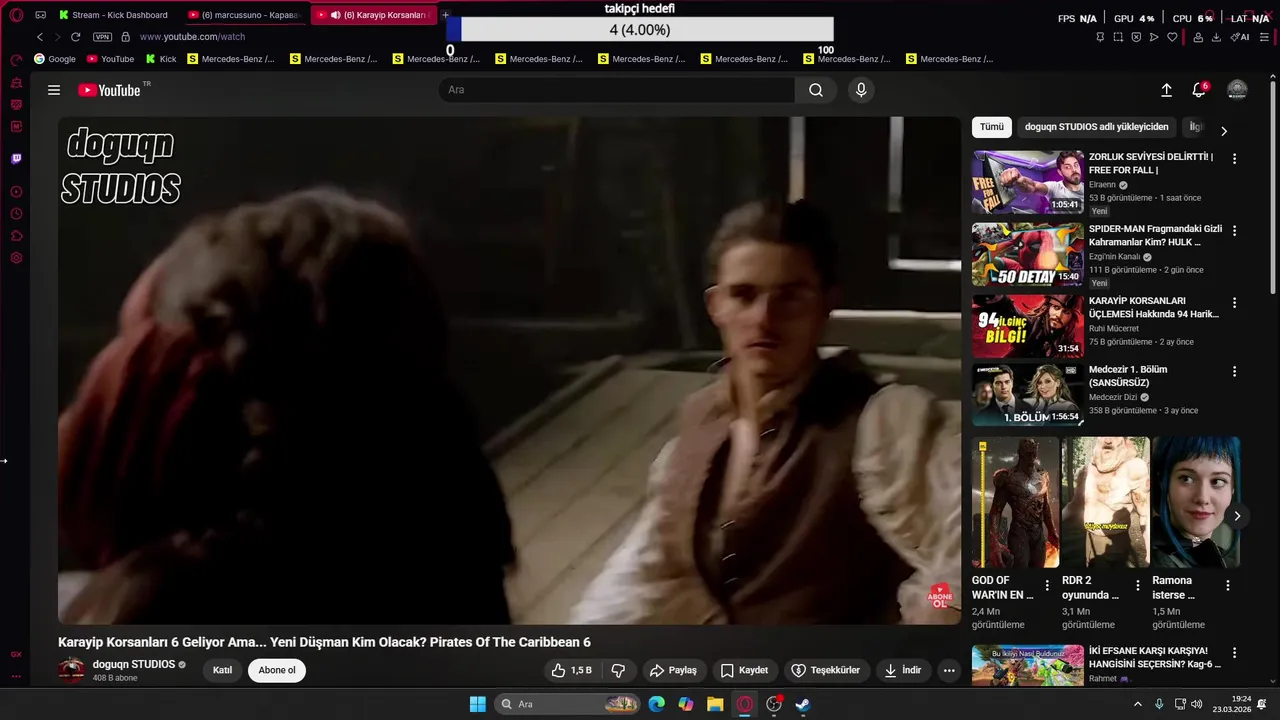Open Opera sidebar settings gear icon

pyautogui.click(x=16, y=258)
